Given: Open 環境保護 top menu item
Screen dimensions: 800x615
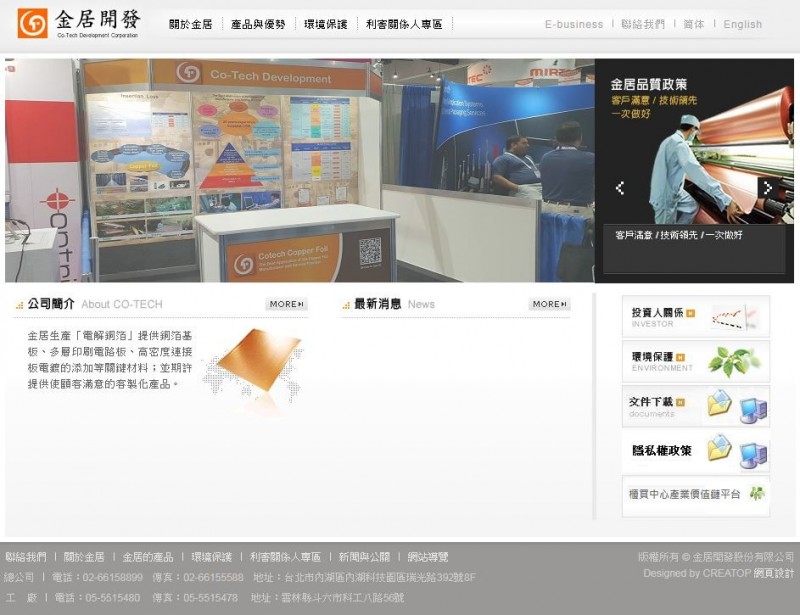Looking at the screenshot, I should 326,24.
